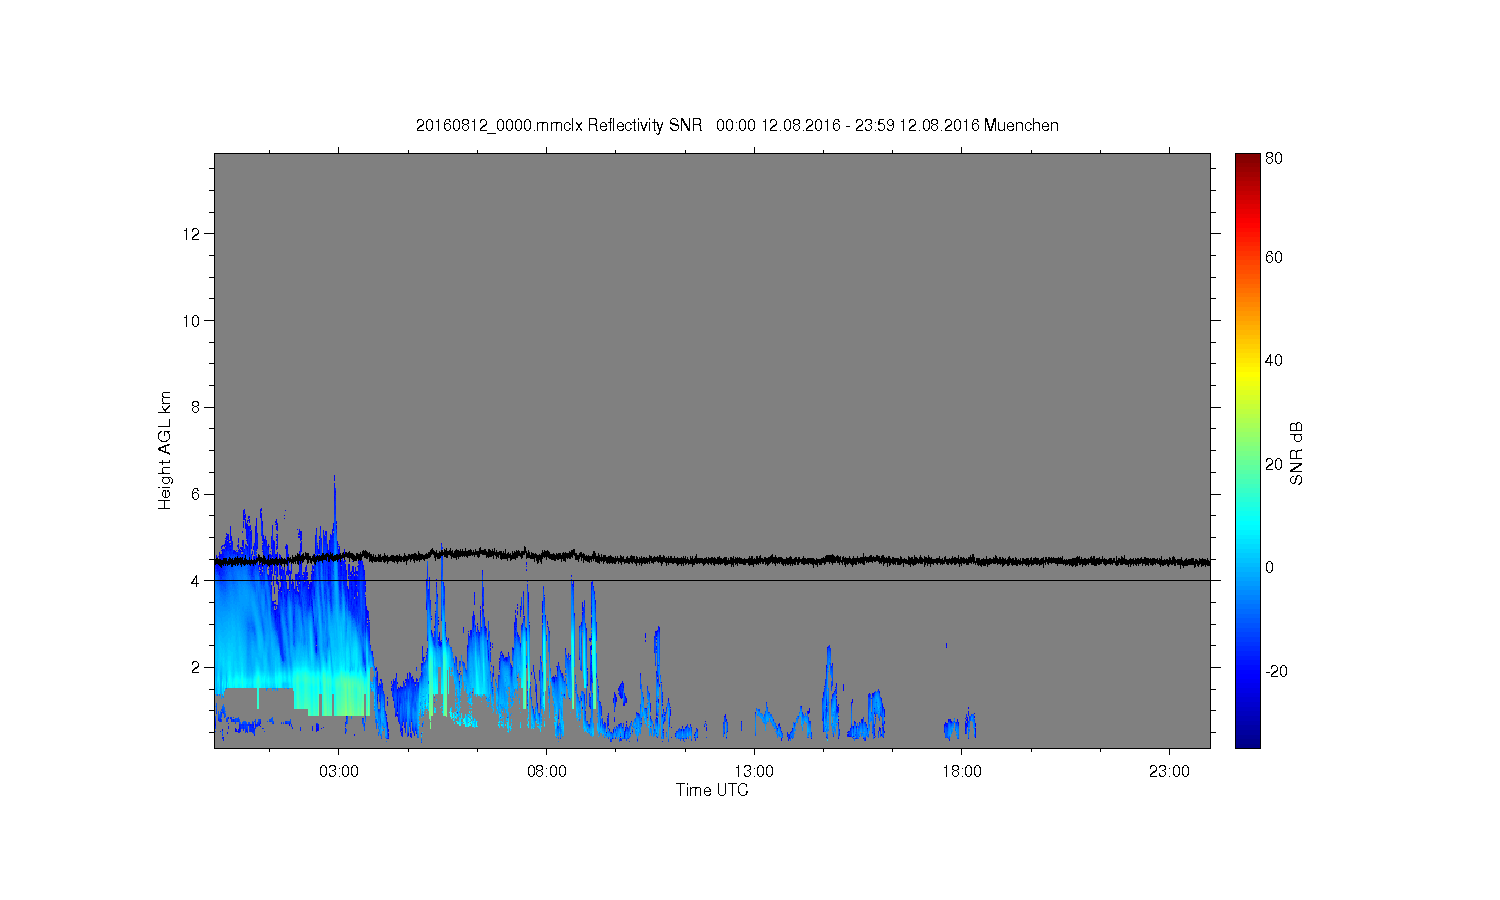Select the height tick label '6'

[x=196, y=494]
